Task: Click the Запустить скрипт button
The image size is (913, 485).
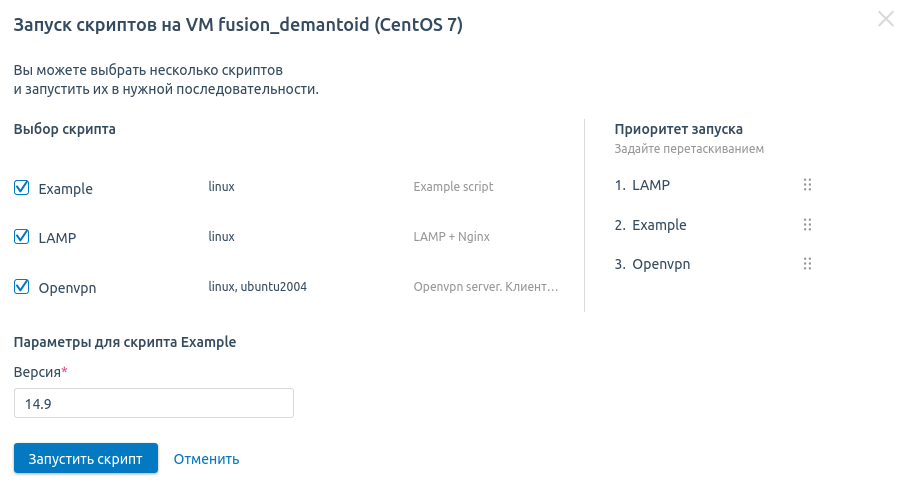Action: 86,459
